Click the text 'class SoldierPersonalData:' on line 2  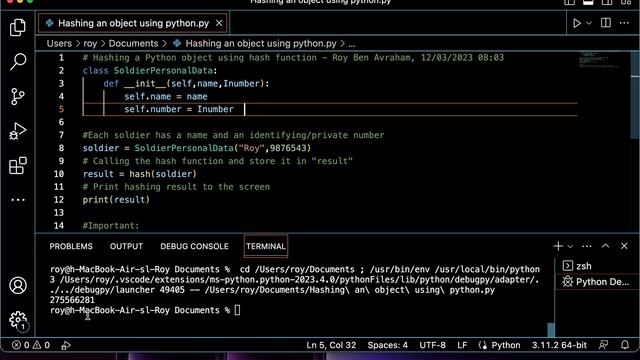(150, 71)
